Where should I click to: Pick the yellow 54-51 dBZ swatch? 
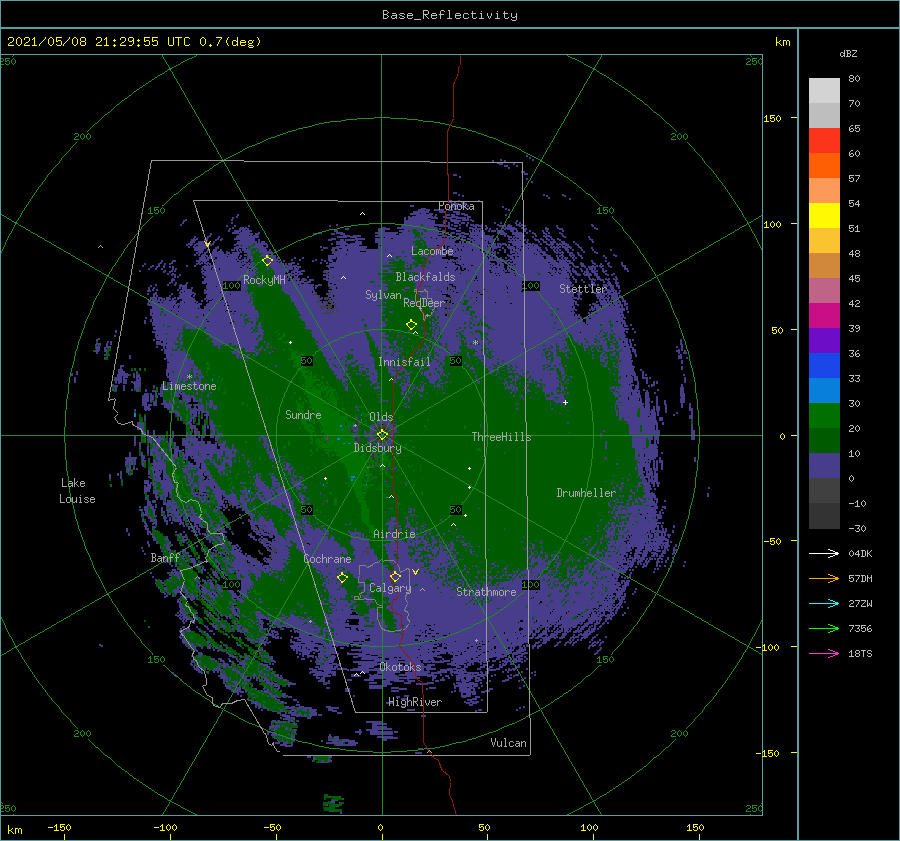point(824,216)
